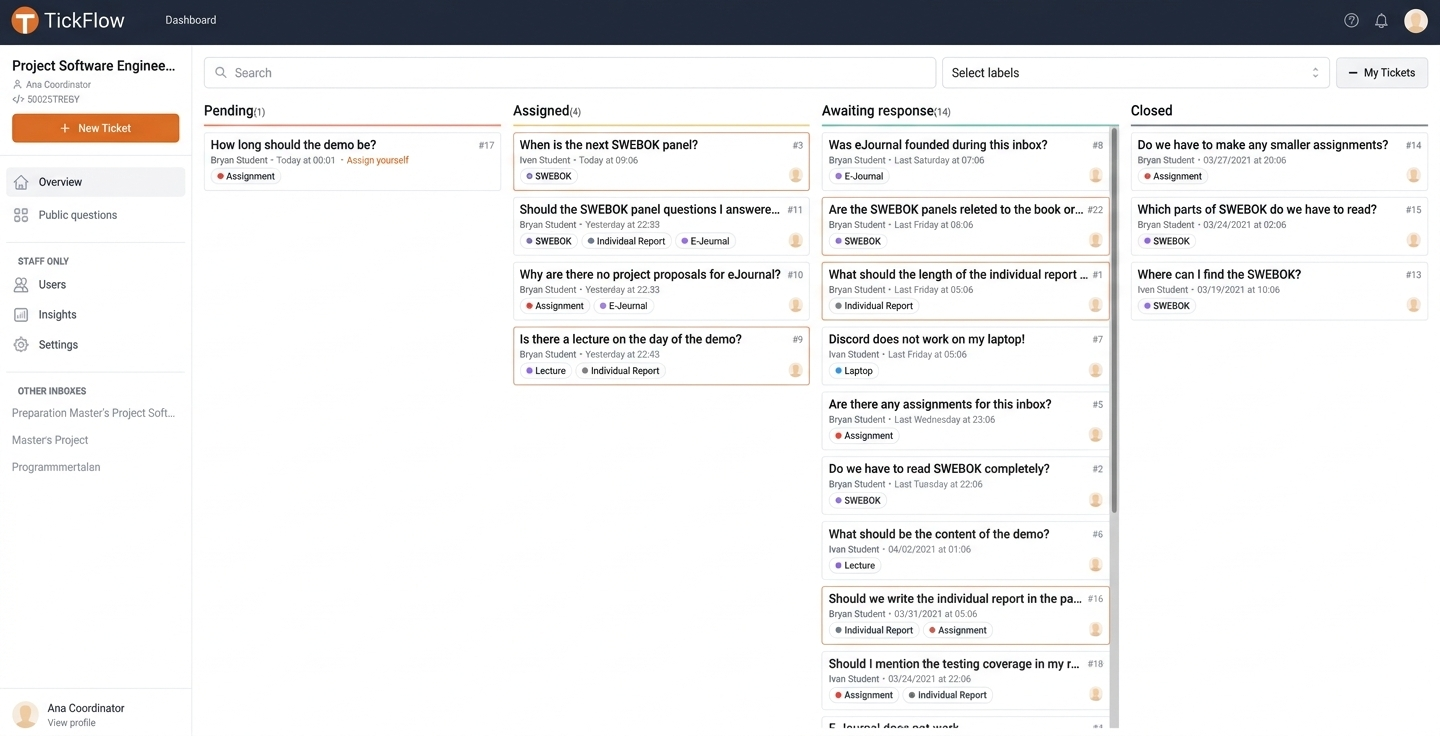Click the home icon next to Overview
This screenshot has width=1440, height=736.
pos(19,180)
